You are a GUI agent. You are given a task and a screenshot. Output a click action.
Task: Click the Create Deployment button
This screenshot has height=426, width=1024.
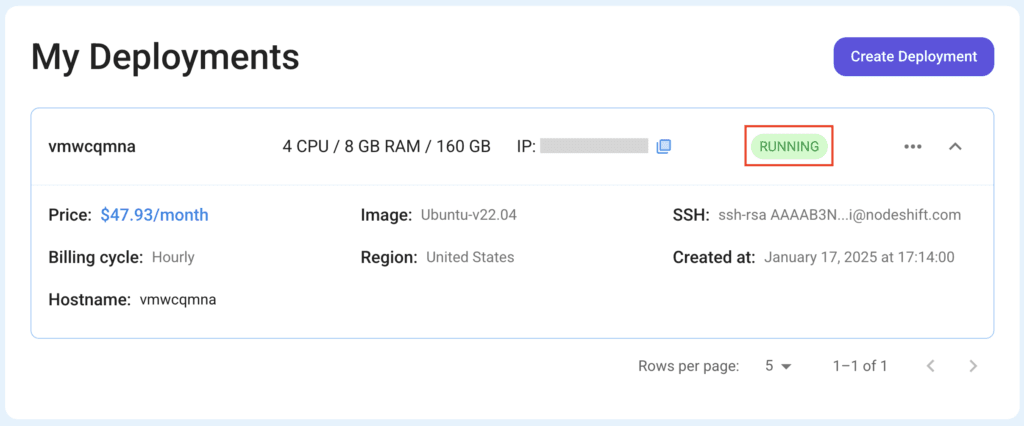913,57
